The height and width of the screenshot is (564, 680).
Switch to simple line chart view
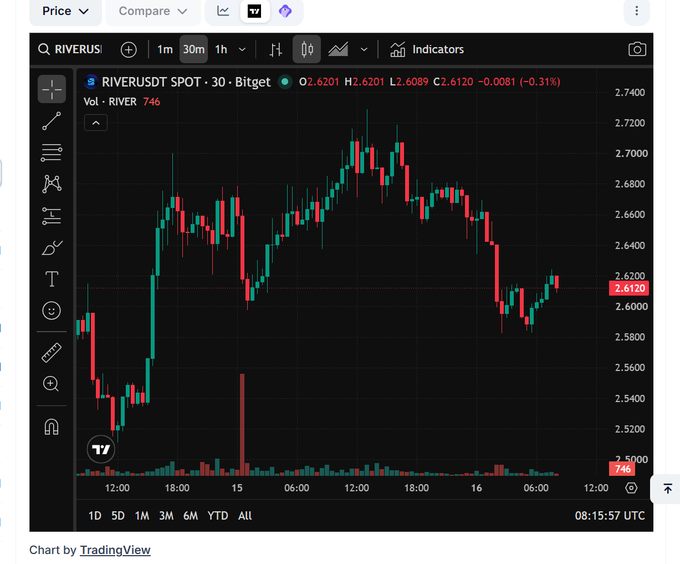click(x=223, y=11)
